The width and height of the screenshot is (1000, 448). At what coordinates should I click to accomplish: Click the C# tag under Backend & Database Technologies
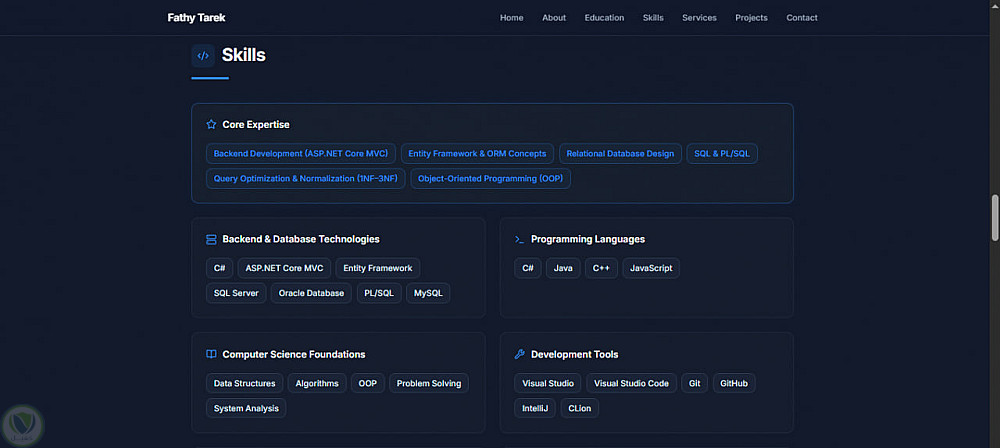[x=219, y=268]
